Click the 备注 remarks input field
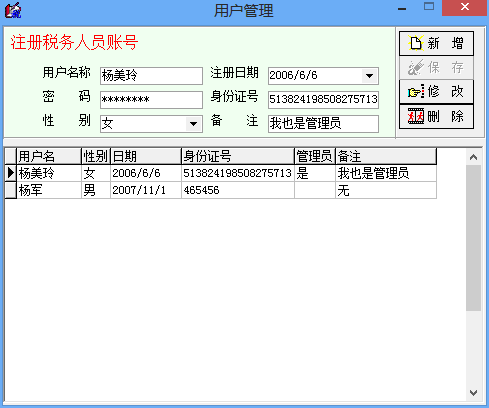Screen dimensions: 489x408 (323, 124)
